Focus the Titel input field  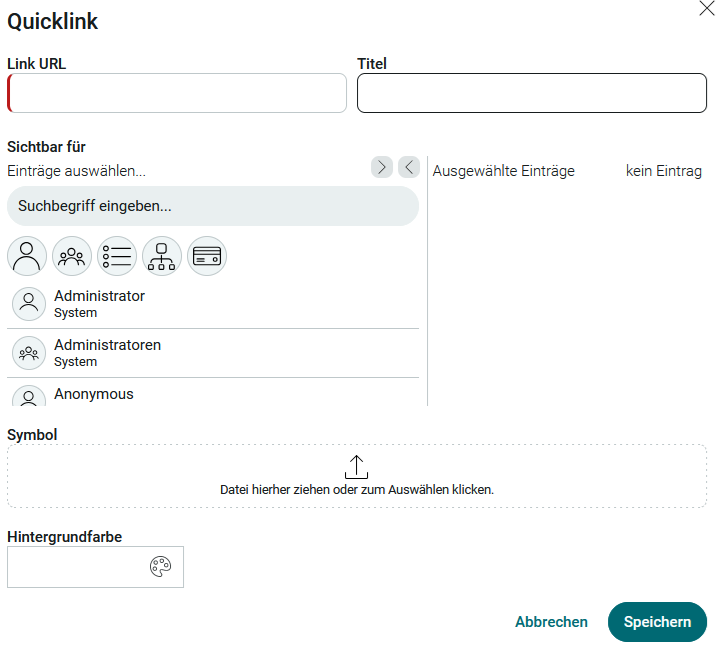[x=532, y=93]
